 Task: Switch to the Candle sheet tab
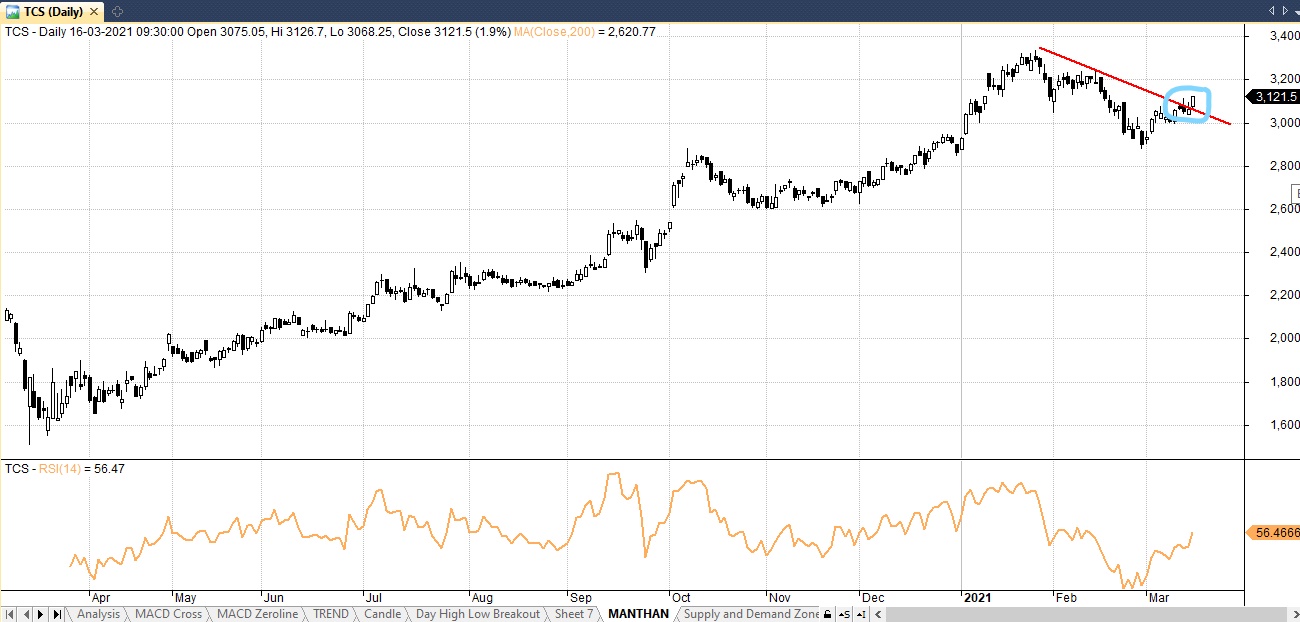382,614
